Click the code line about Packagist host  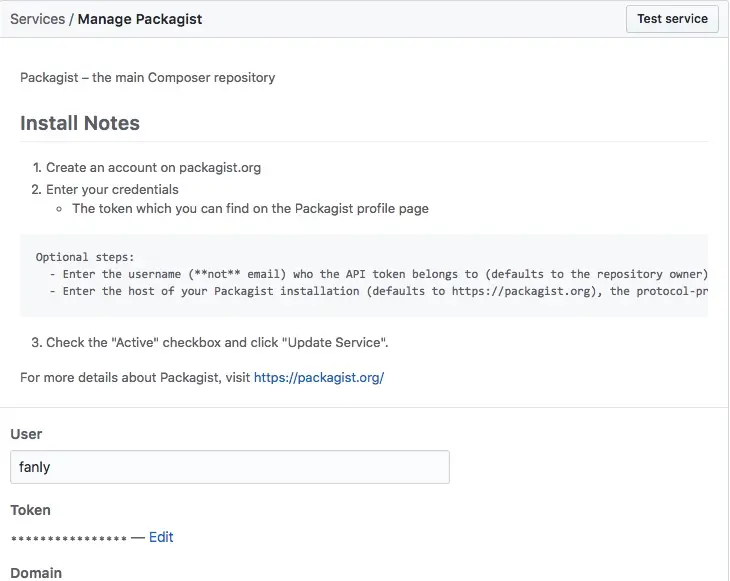point(380,291)
